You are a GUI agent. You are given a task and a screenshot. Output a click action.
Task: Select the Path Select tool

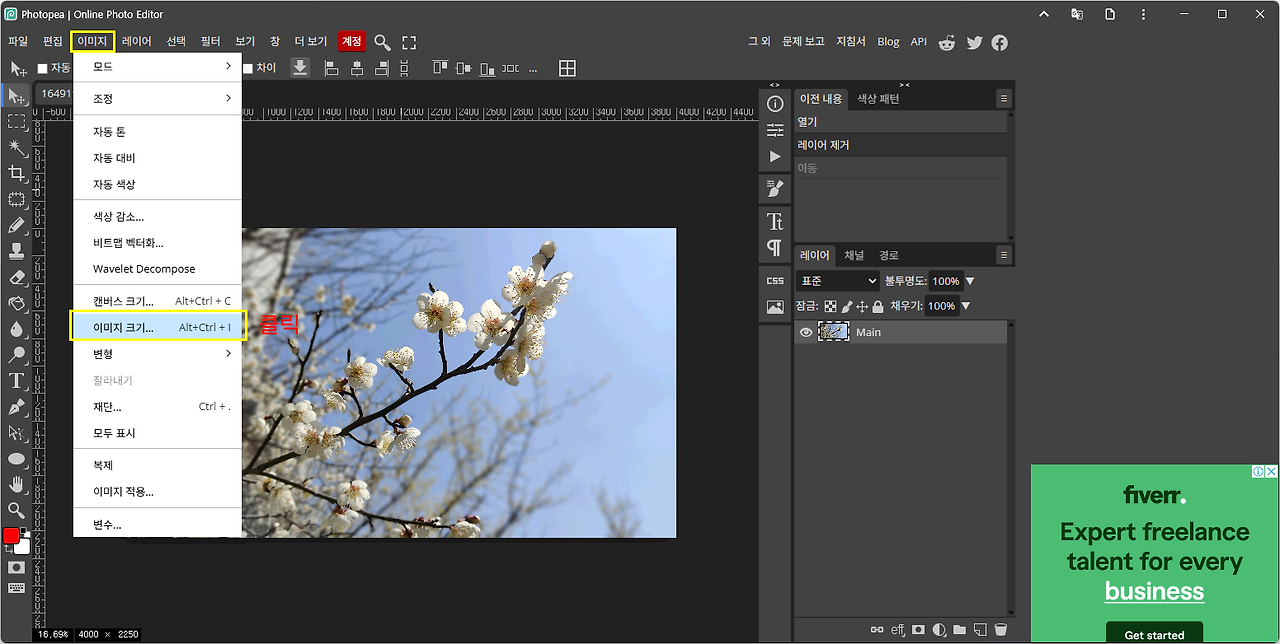(17, 433)
